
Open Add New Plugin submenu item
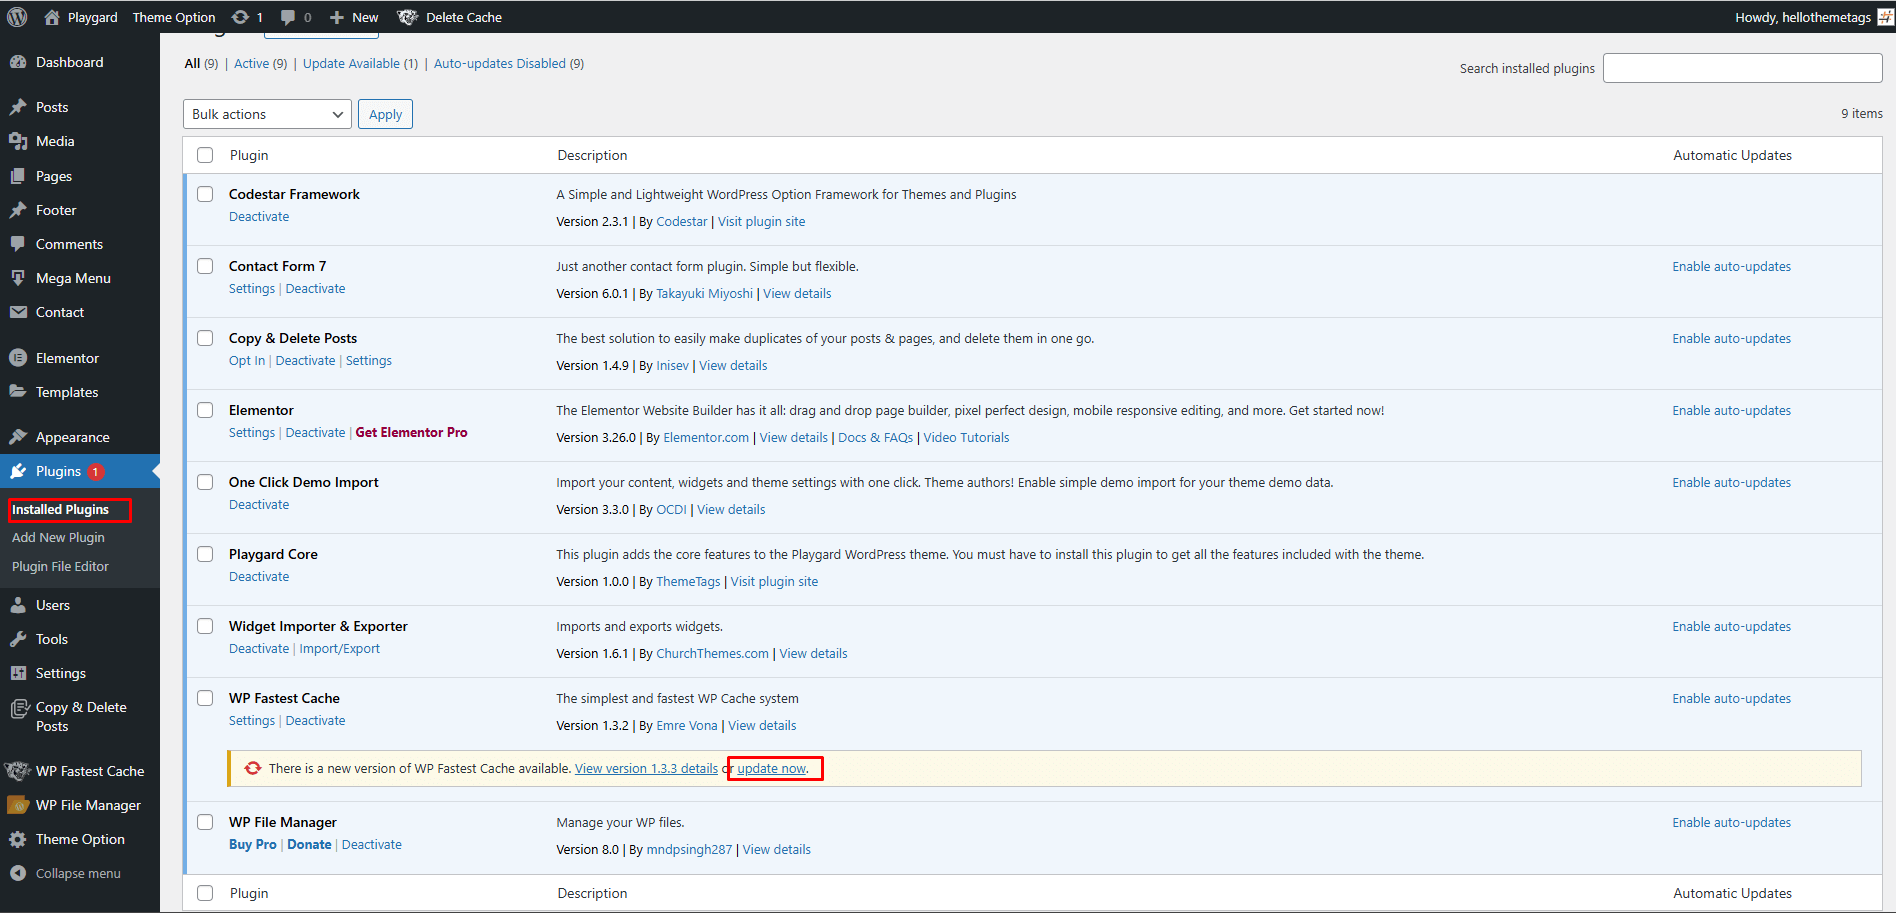point(58,537)
